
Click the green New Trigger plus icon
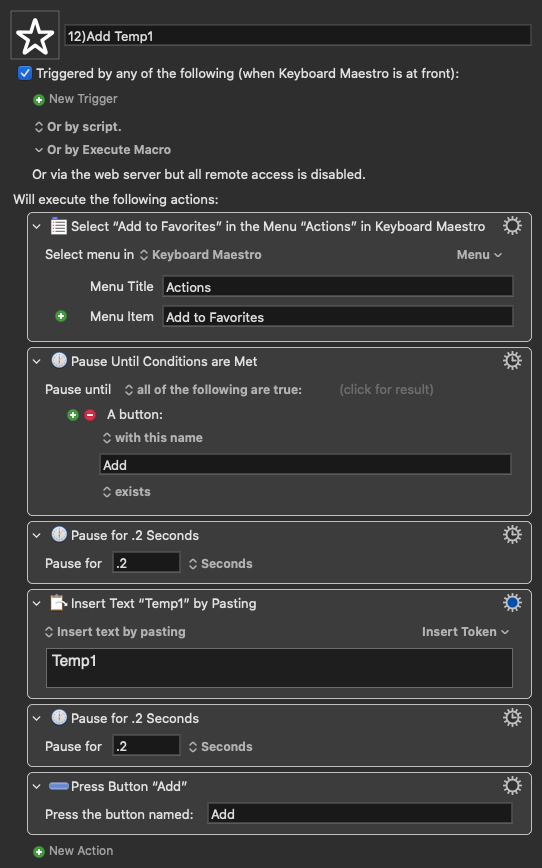(x=39, y=100)
